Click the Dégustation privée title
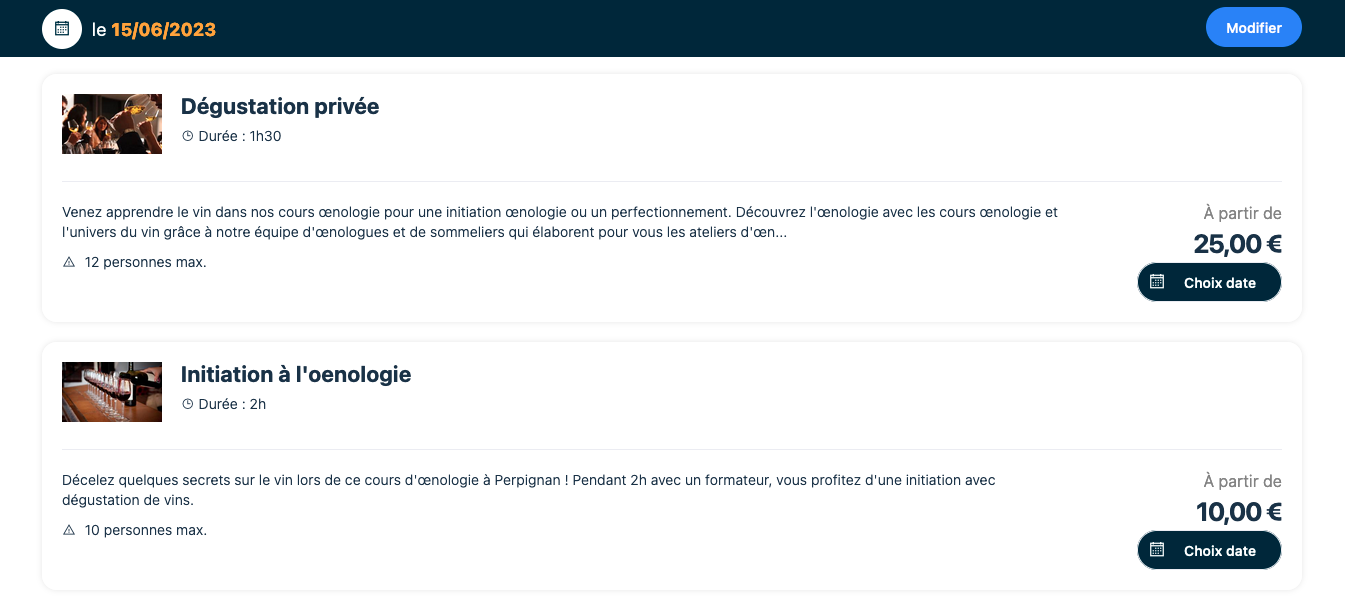This screenshot has height=602, width=1345. tap(280, 107)
